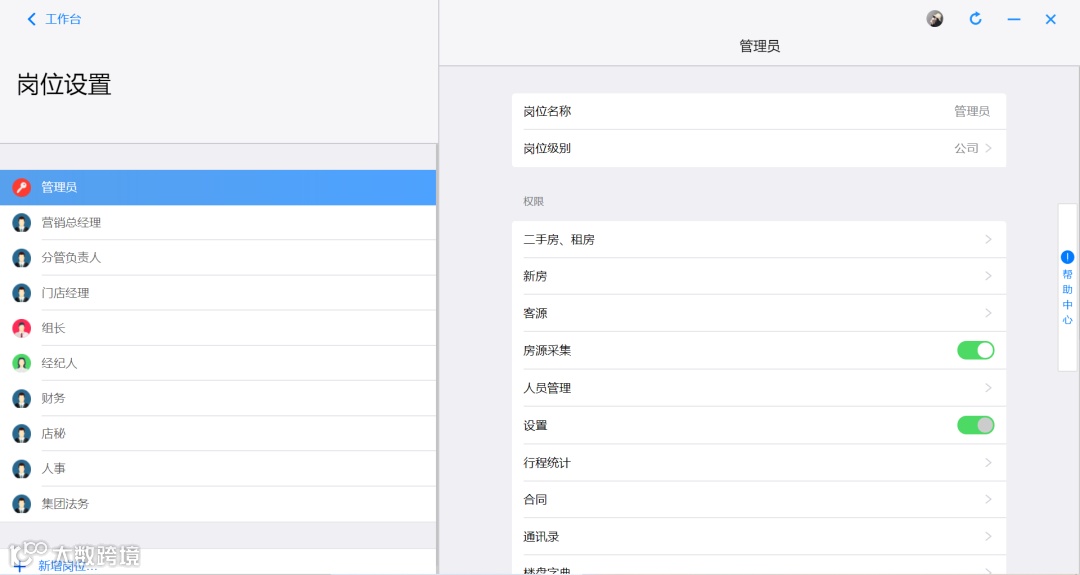The image size is (1080, 575).
Task: Click the green avatar icon of 经纪人
Action: click(22, 363)
